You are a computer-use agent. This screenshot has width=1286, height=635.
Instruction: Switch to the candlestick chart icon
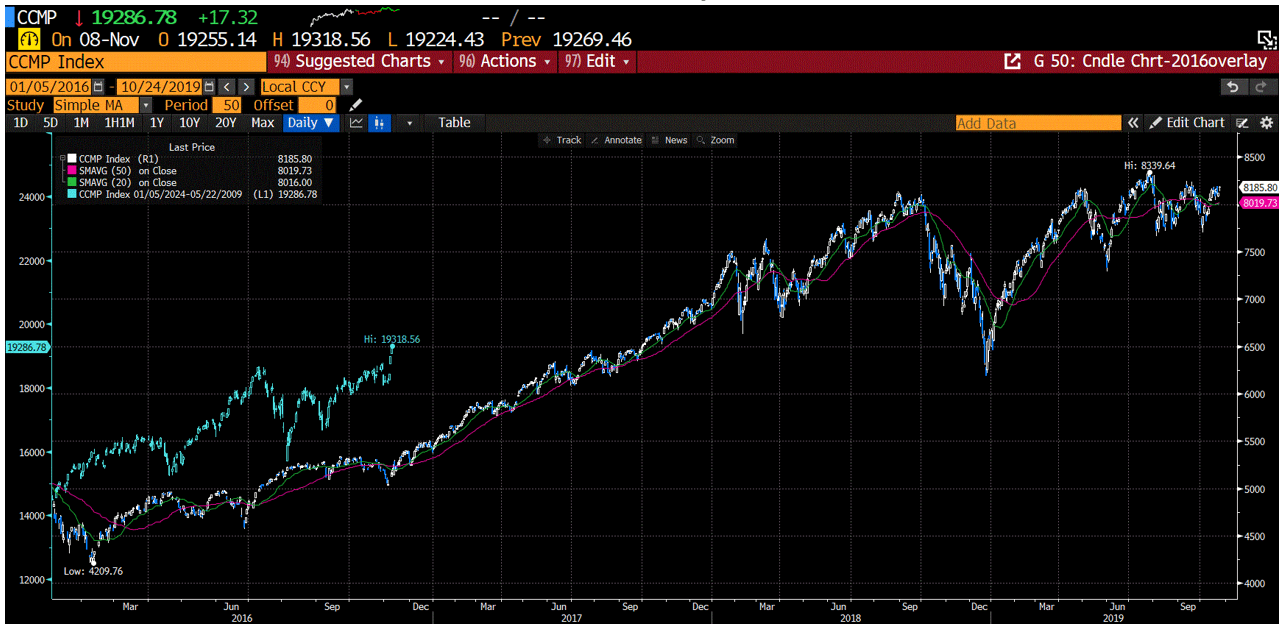pos(378,122)
